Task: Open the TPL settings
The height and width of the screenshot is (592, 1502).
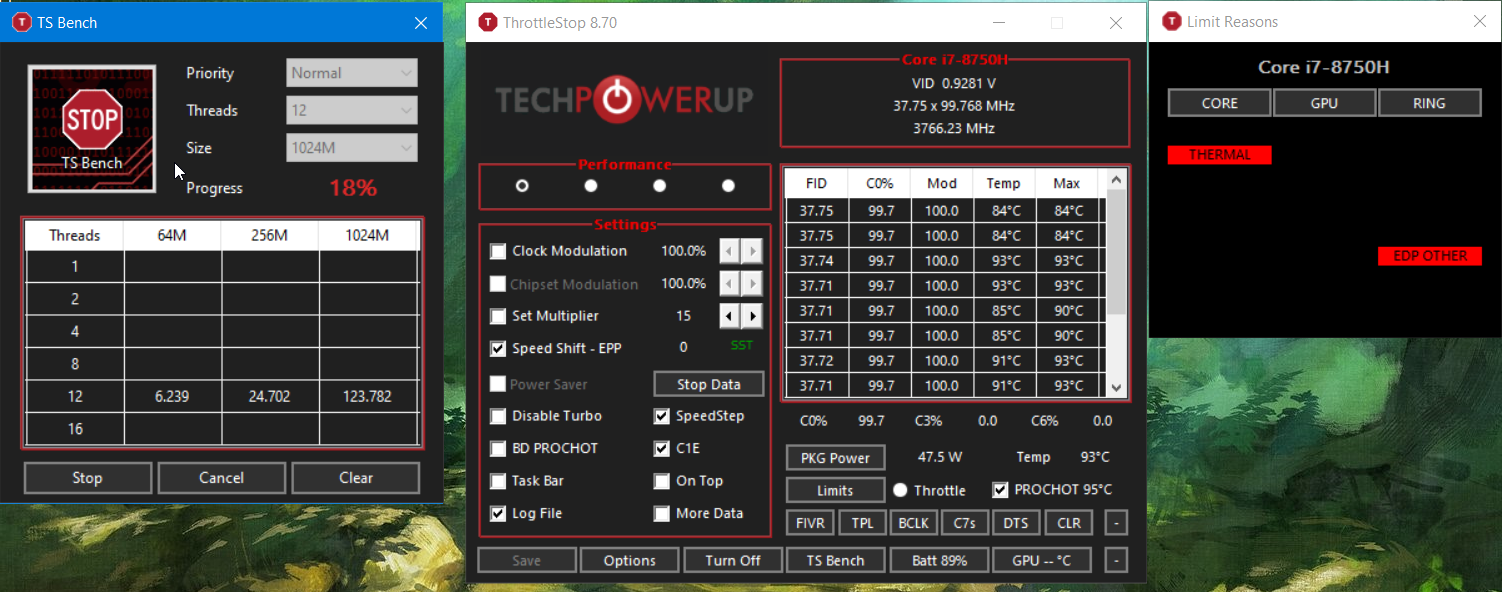Action: coord(862,523)
